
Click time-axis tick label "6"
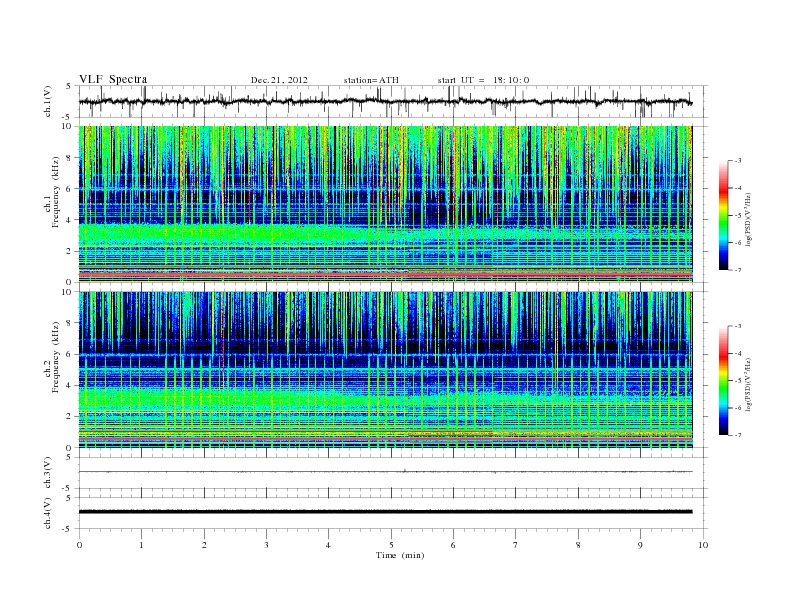coord(453,545)
